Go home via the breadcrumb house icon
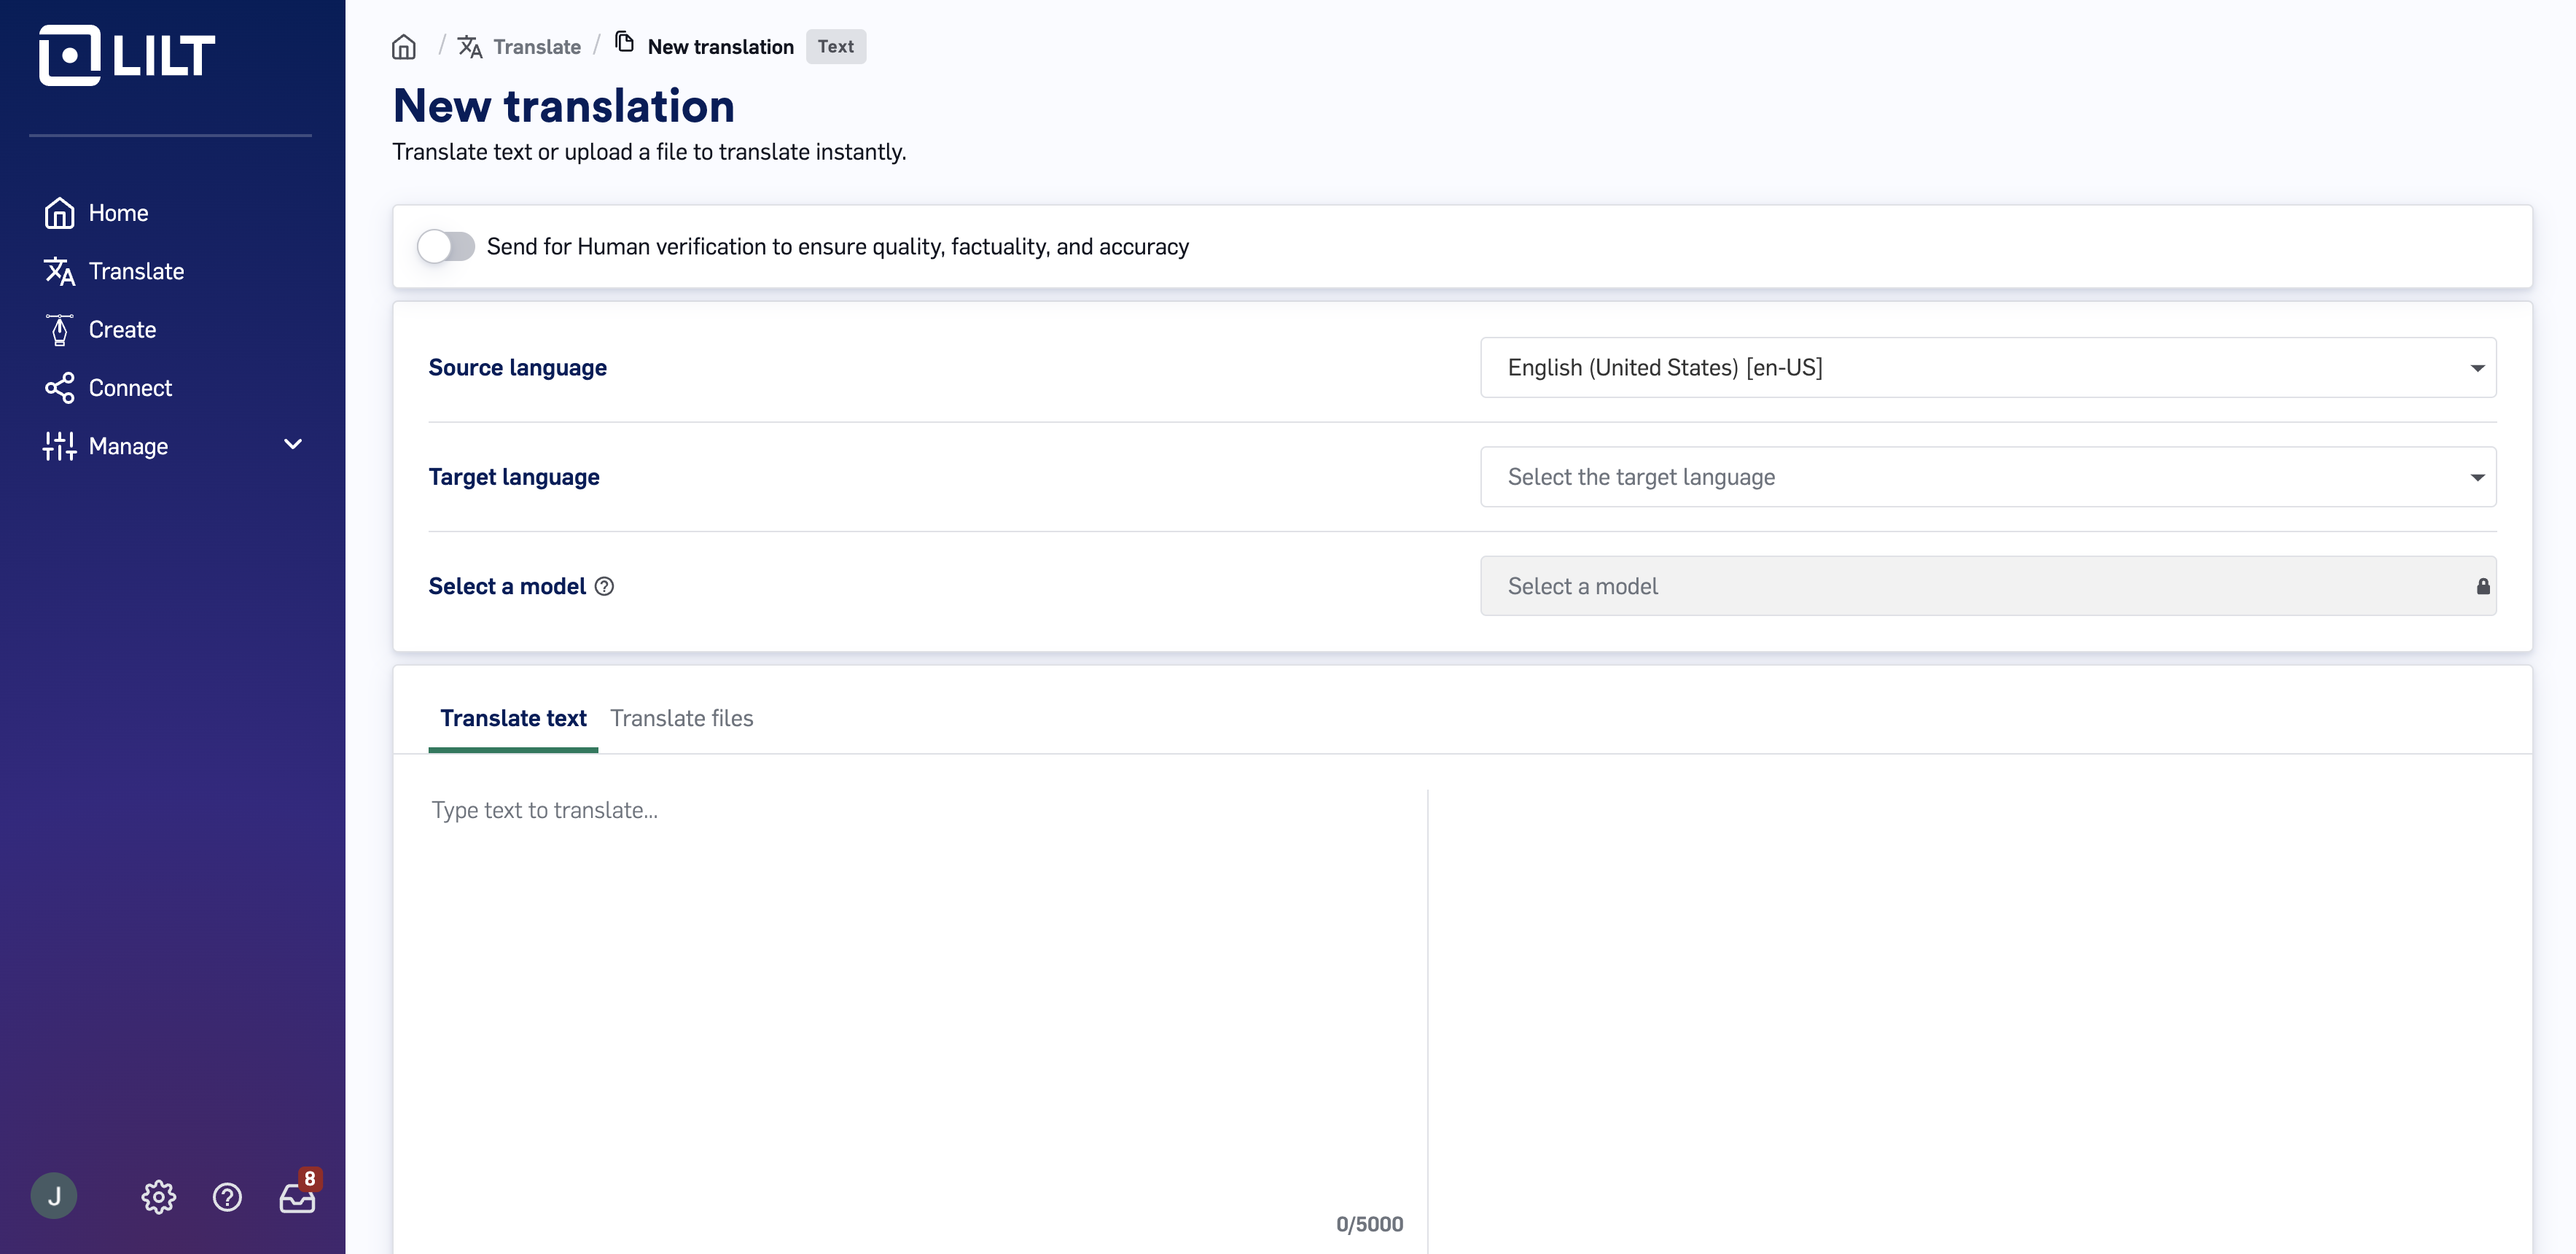The height and width of the screenshot is (1254, 2576). (x=404, y=47)
